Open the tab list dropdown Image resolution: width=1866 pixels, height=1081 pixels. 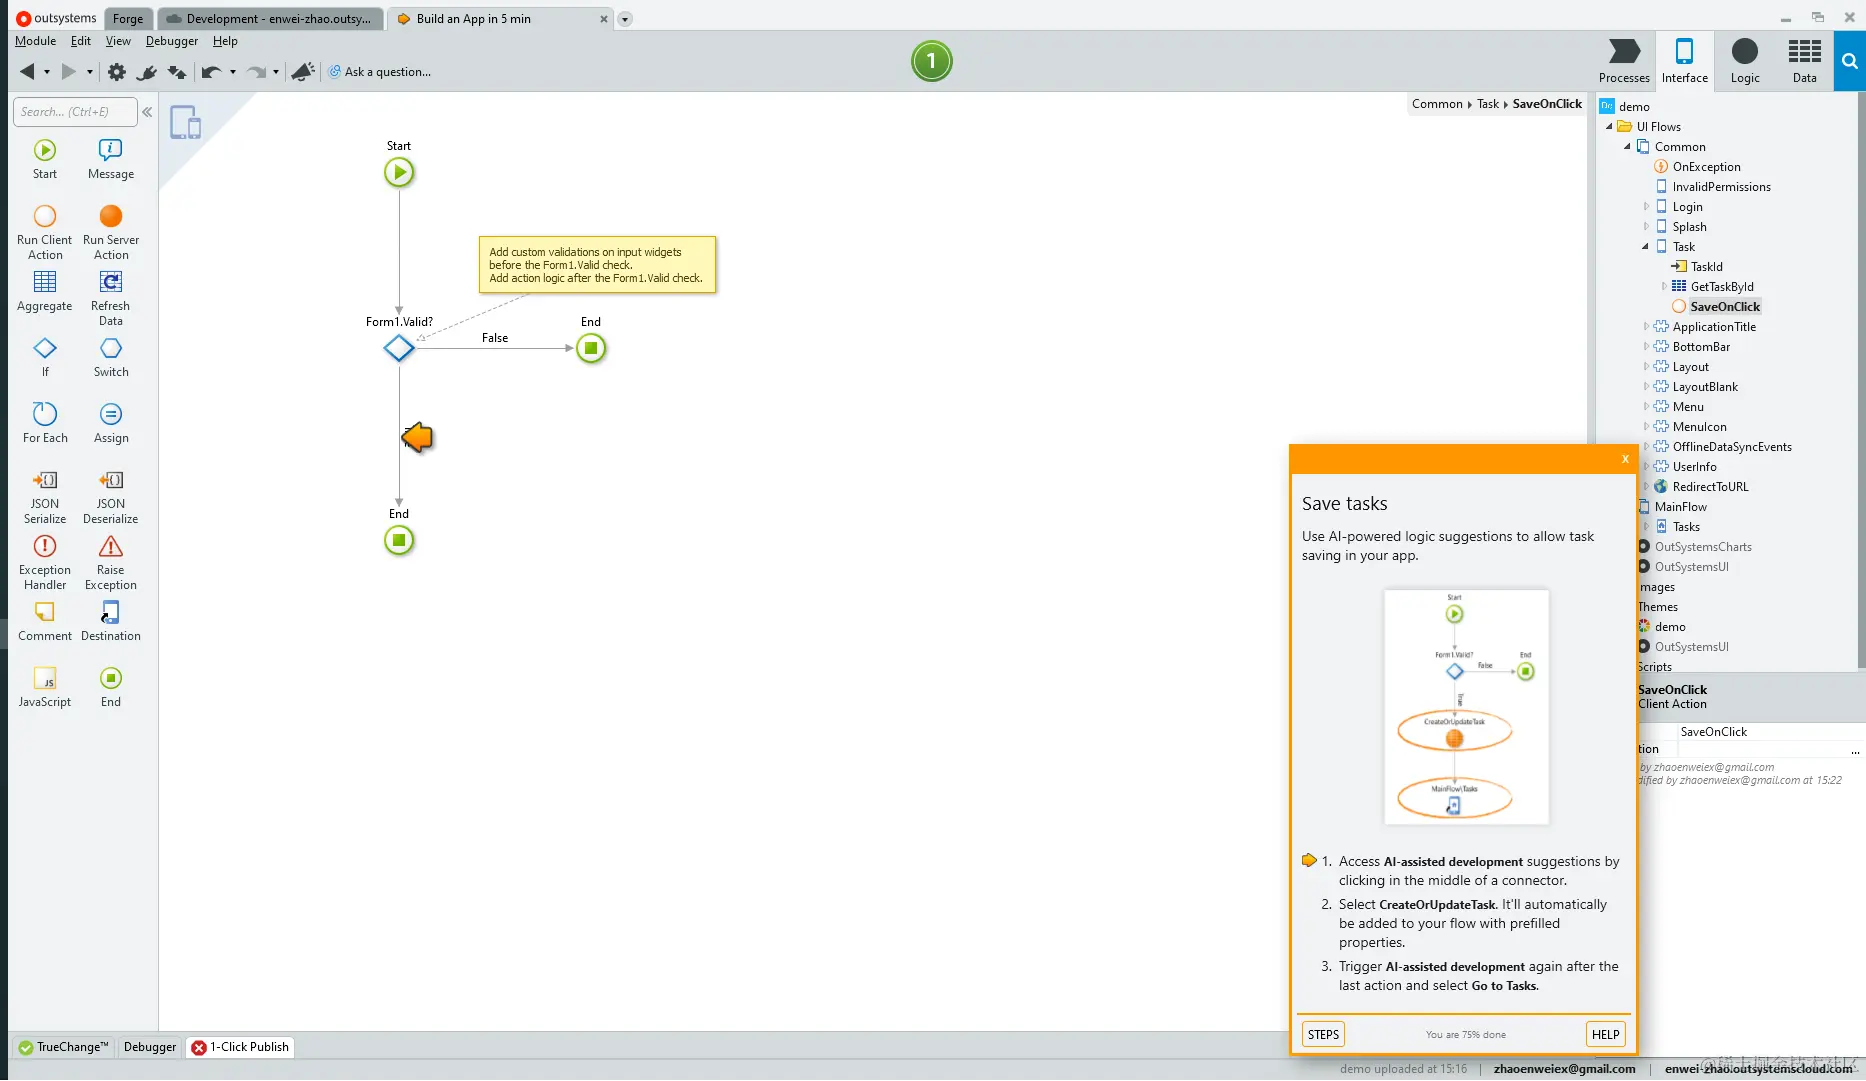(x=625, y=19)
